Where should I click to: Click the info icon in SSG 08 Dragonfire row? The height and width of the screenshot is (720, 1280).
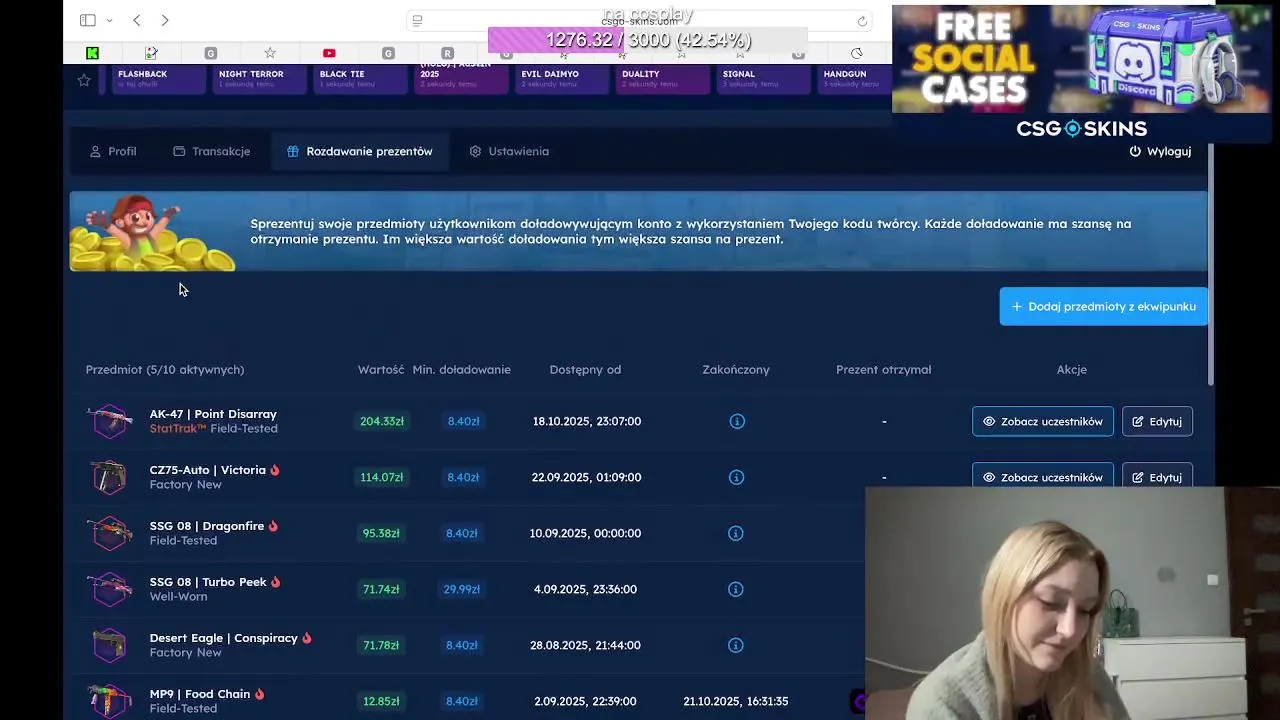coord(735,533)
